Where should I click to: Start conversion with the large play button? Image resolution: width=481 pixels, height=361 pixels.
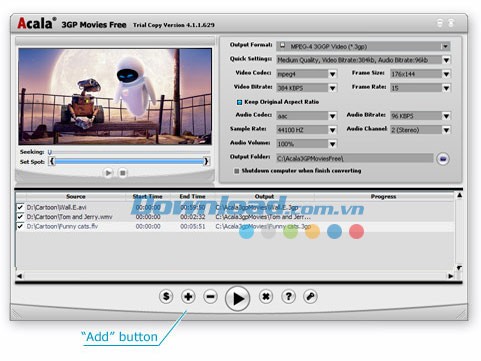click(237, 298)
